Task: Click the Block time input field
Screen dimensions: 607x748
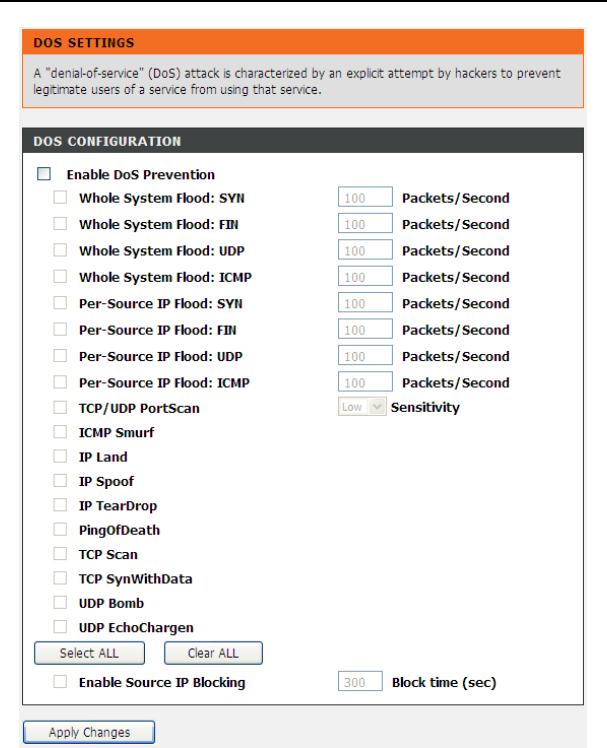Action: pyautogui.click(x=360, y=682)
